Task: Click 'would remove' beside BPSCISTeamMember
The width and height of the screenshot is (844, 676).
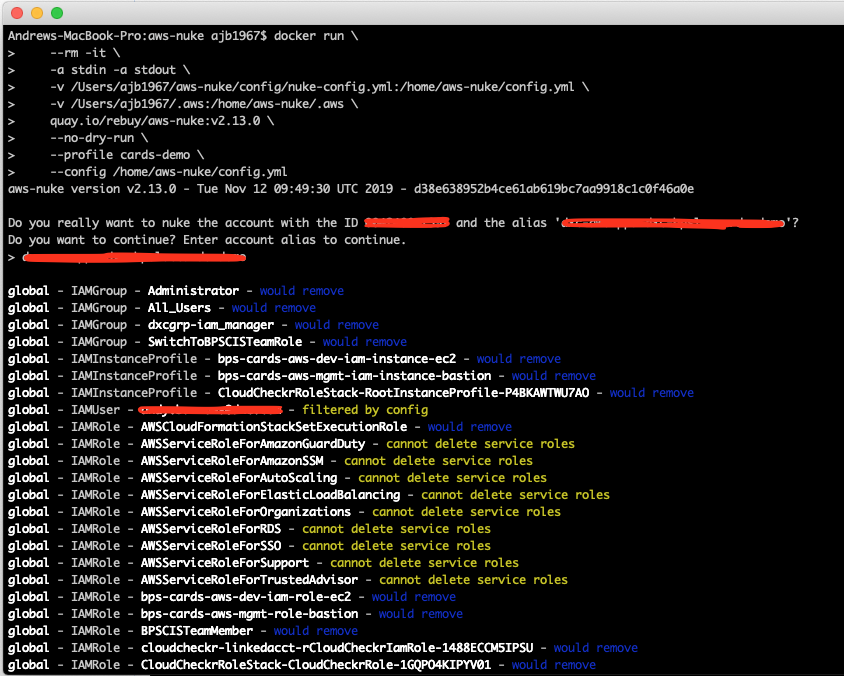Action: tap(315, 631)
